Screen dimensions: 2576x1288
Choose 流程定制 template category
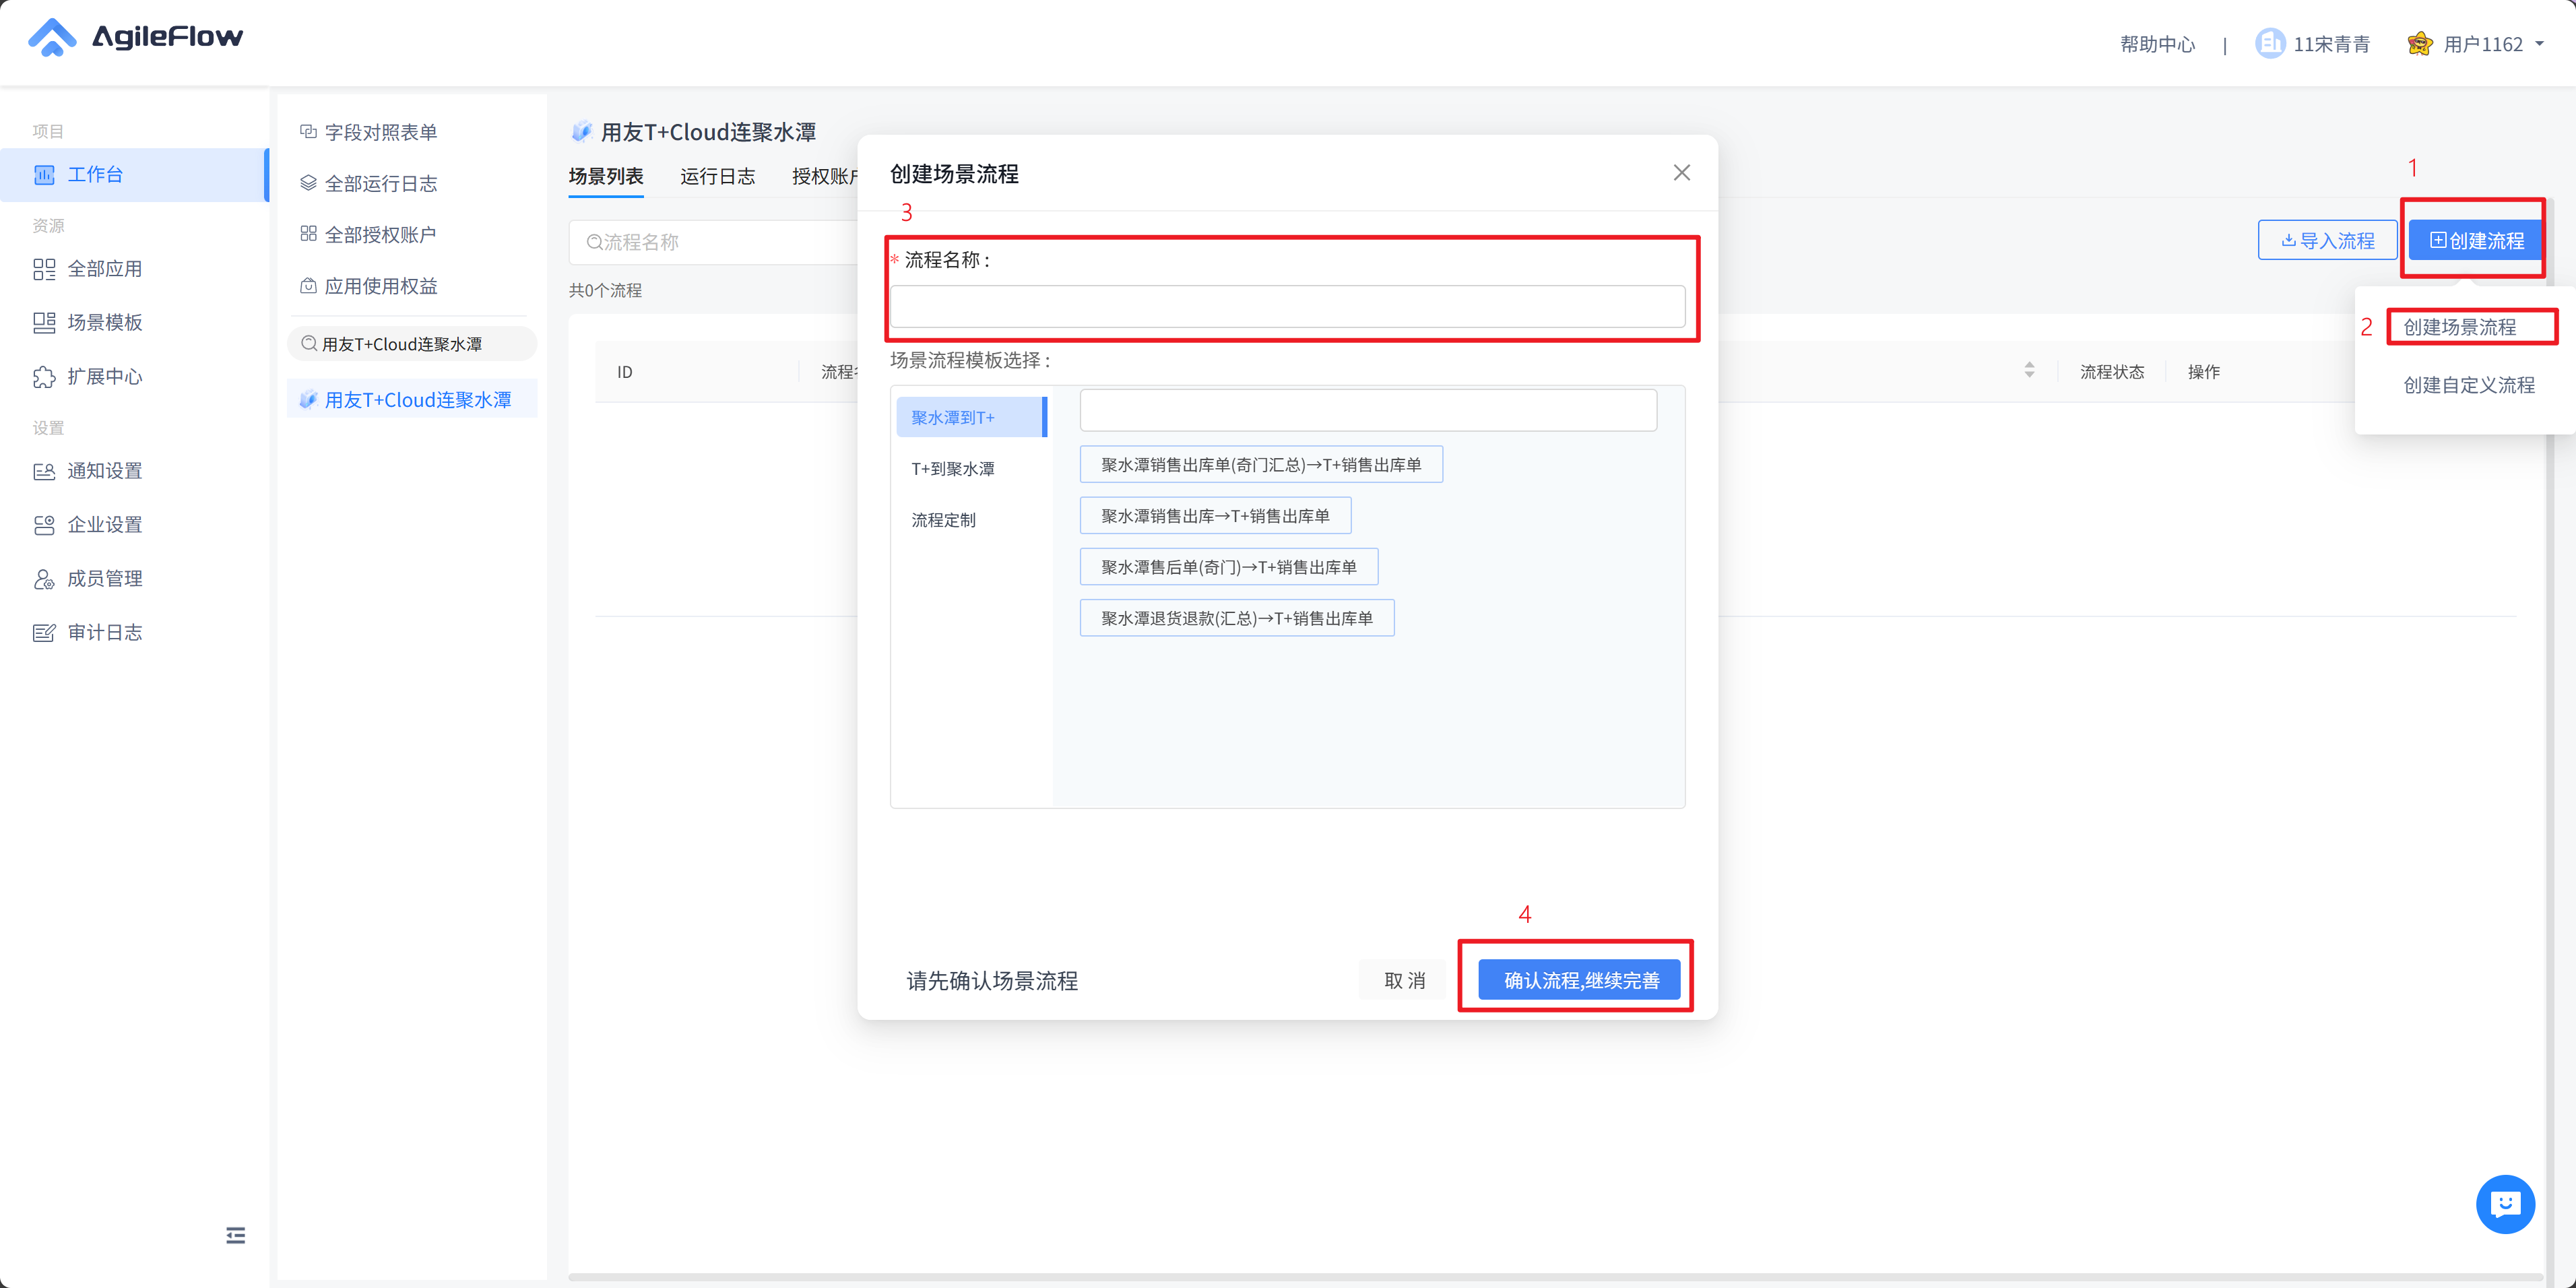(943, 520)
